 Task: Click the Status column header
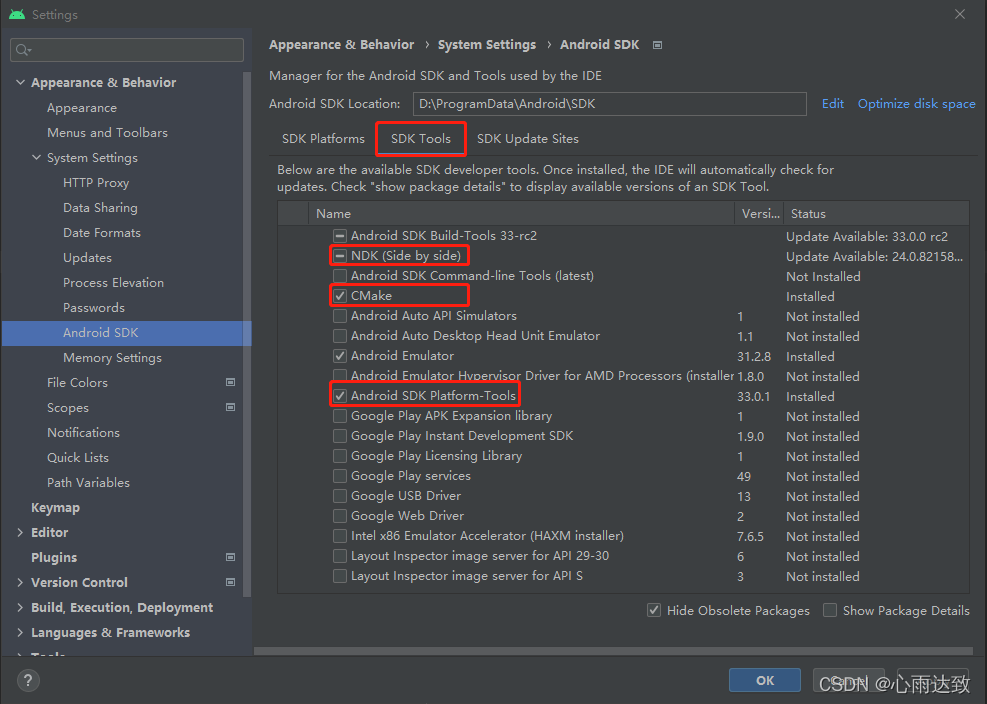[x=876, y=213]
